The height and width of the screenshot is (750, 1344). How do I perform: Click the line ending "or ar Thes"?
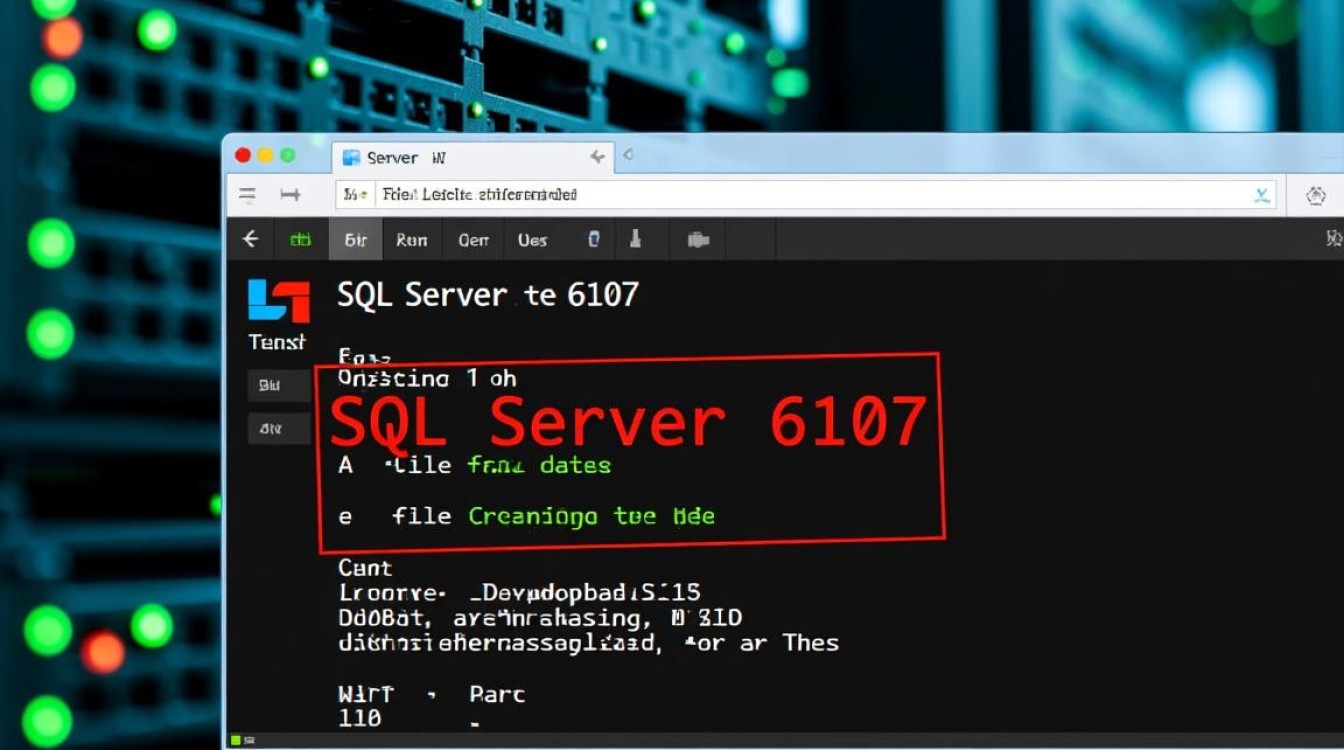(588, 643)
